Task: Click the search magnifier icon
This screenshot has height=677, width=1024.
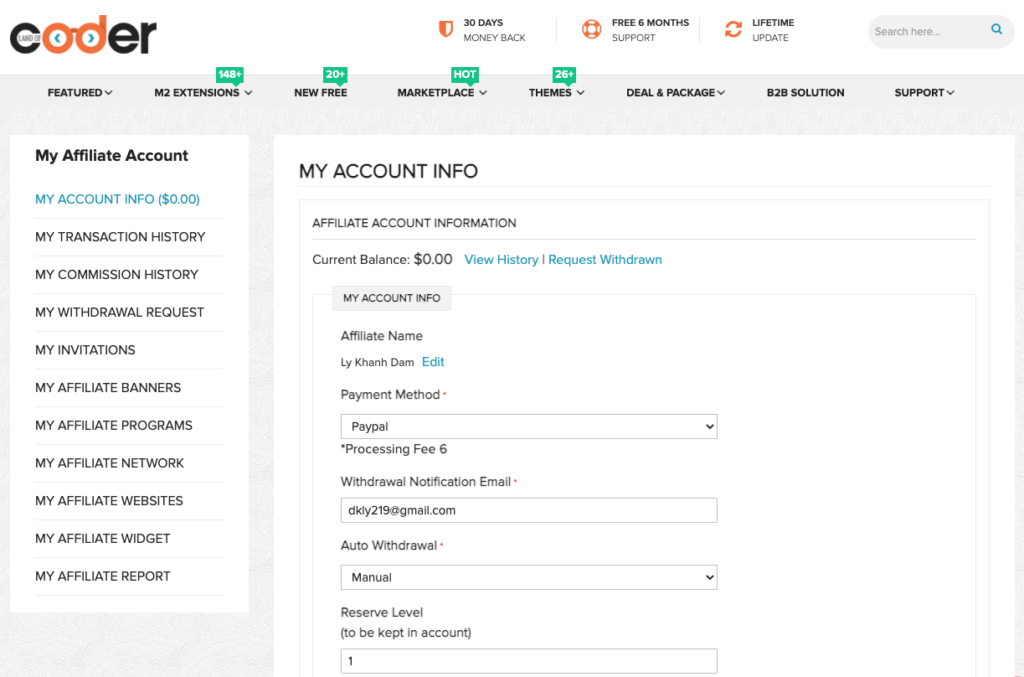Action: 996,30
